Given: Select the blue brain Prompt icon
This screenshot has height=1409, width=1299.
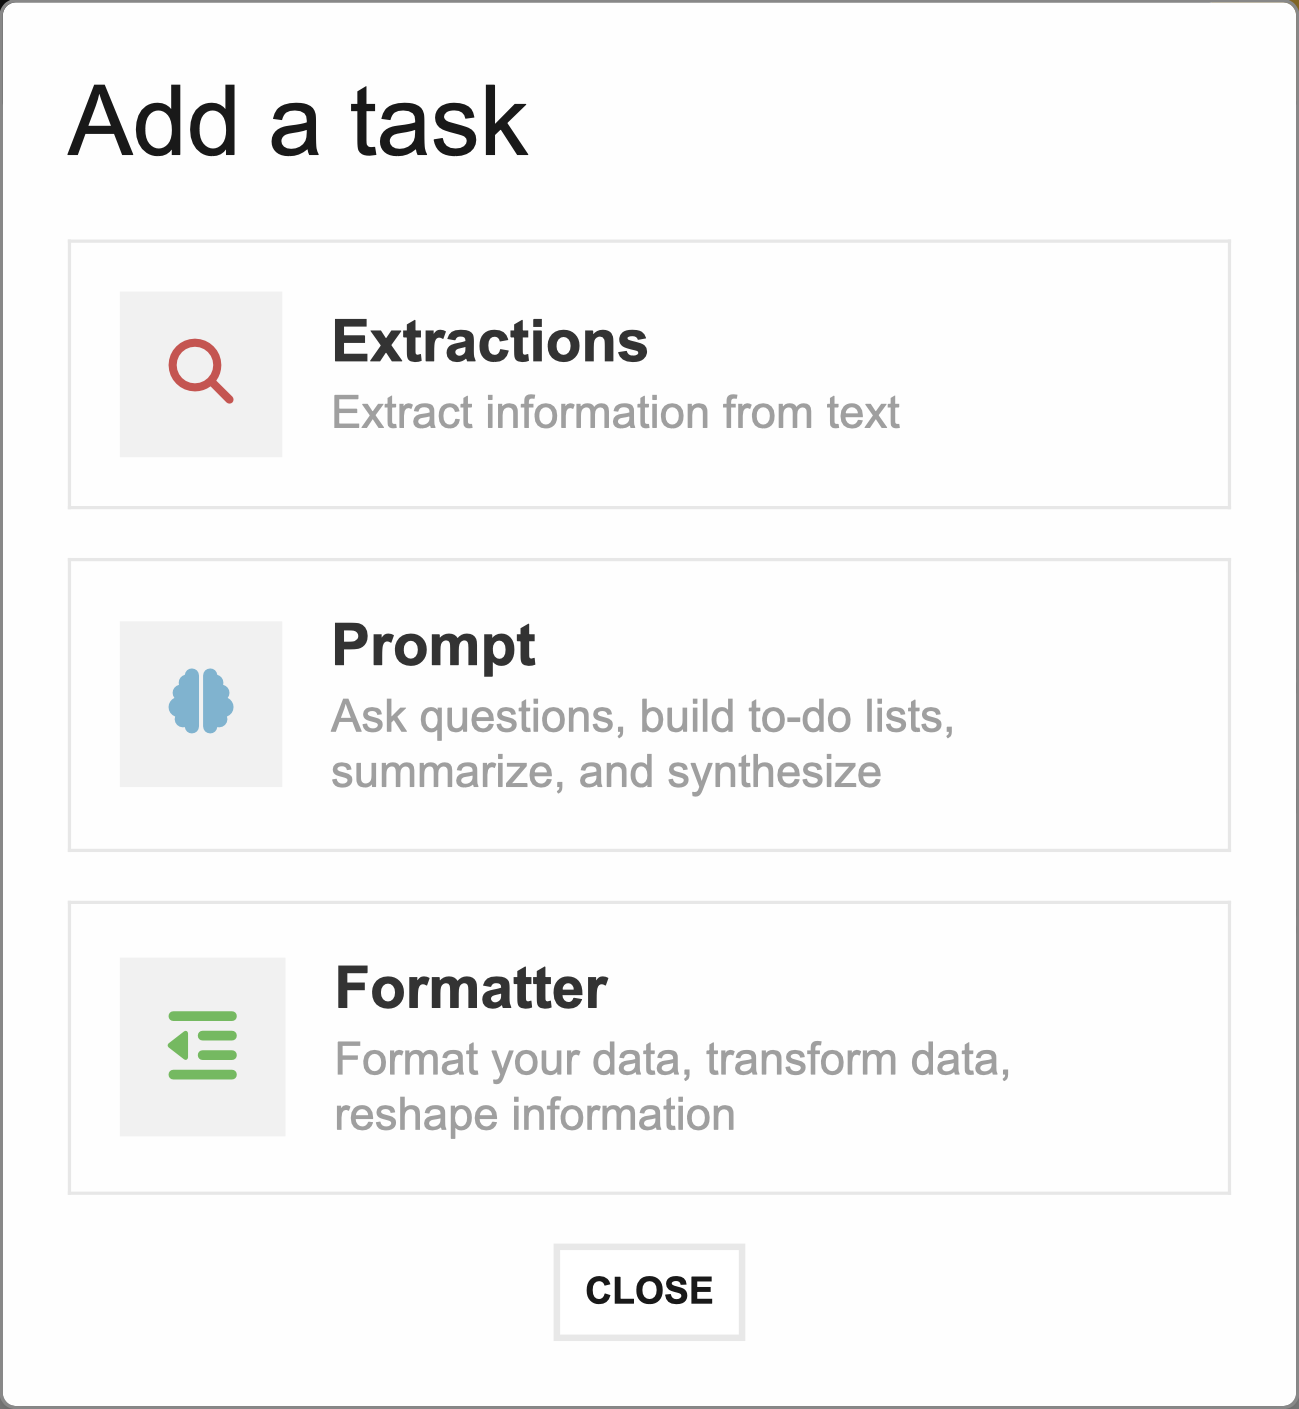Looking at the screenshot, I should click(x=201, y=702).
